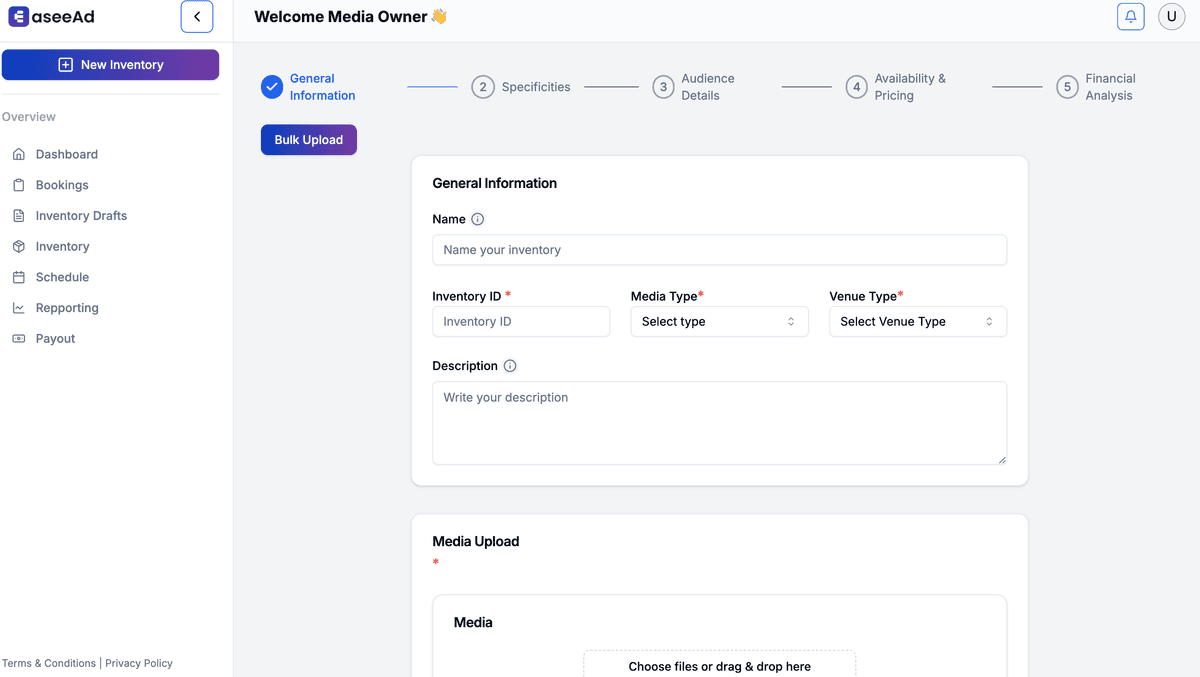Select the Availability & Pricing step label
Image resolution: width=1200 pixels, height=677 pixels.
[x=910, y=87]
